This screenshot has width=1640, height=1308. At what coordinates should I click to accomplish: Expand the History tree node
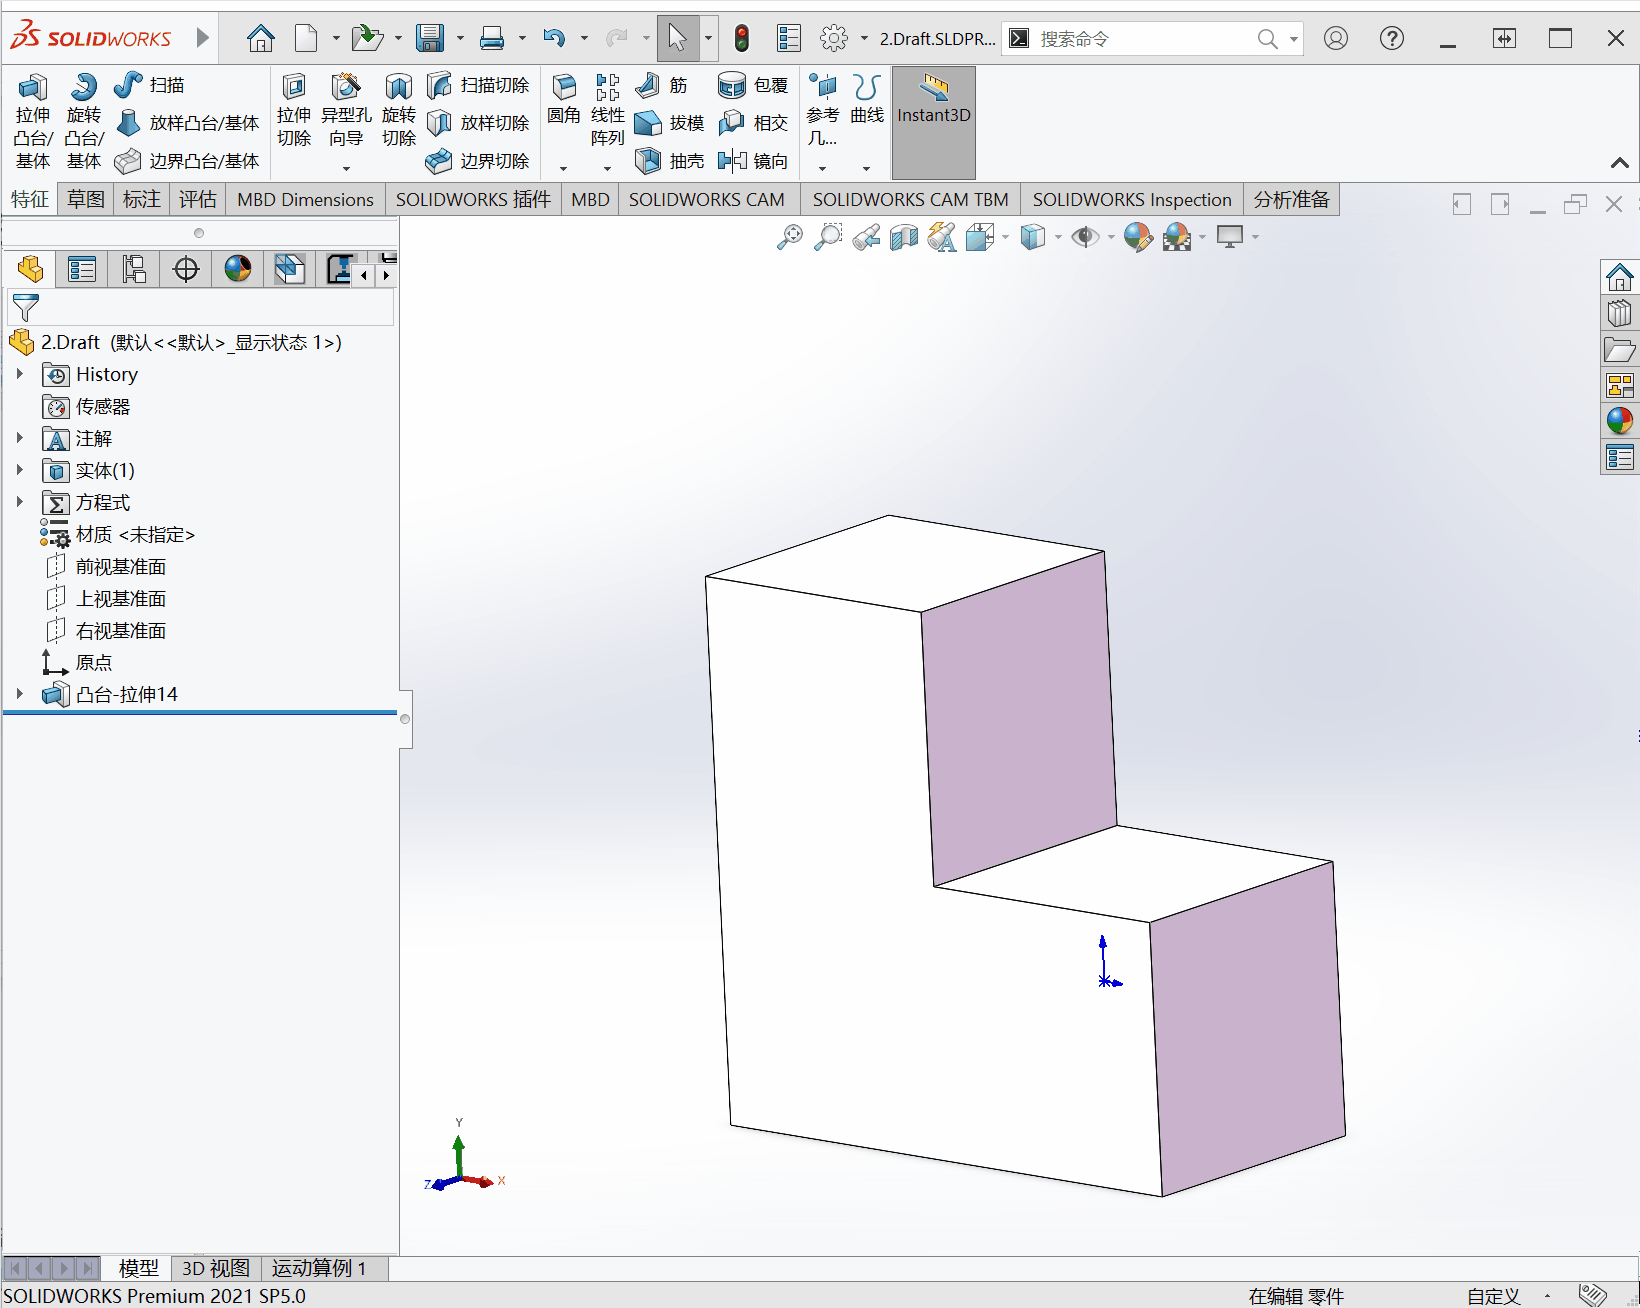pyautogui.click(x=19, y=374)
